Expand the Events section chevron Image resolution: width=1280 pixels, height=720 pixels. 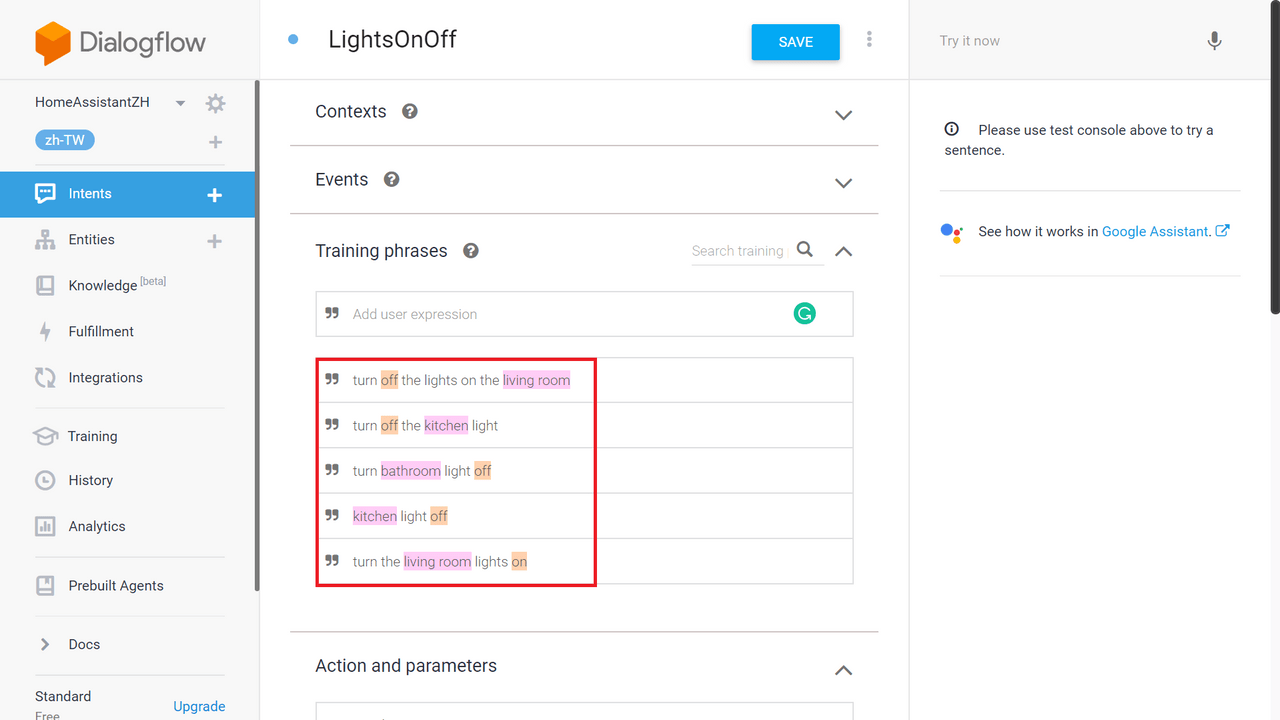point(843,183)
